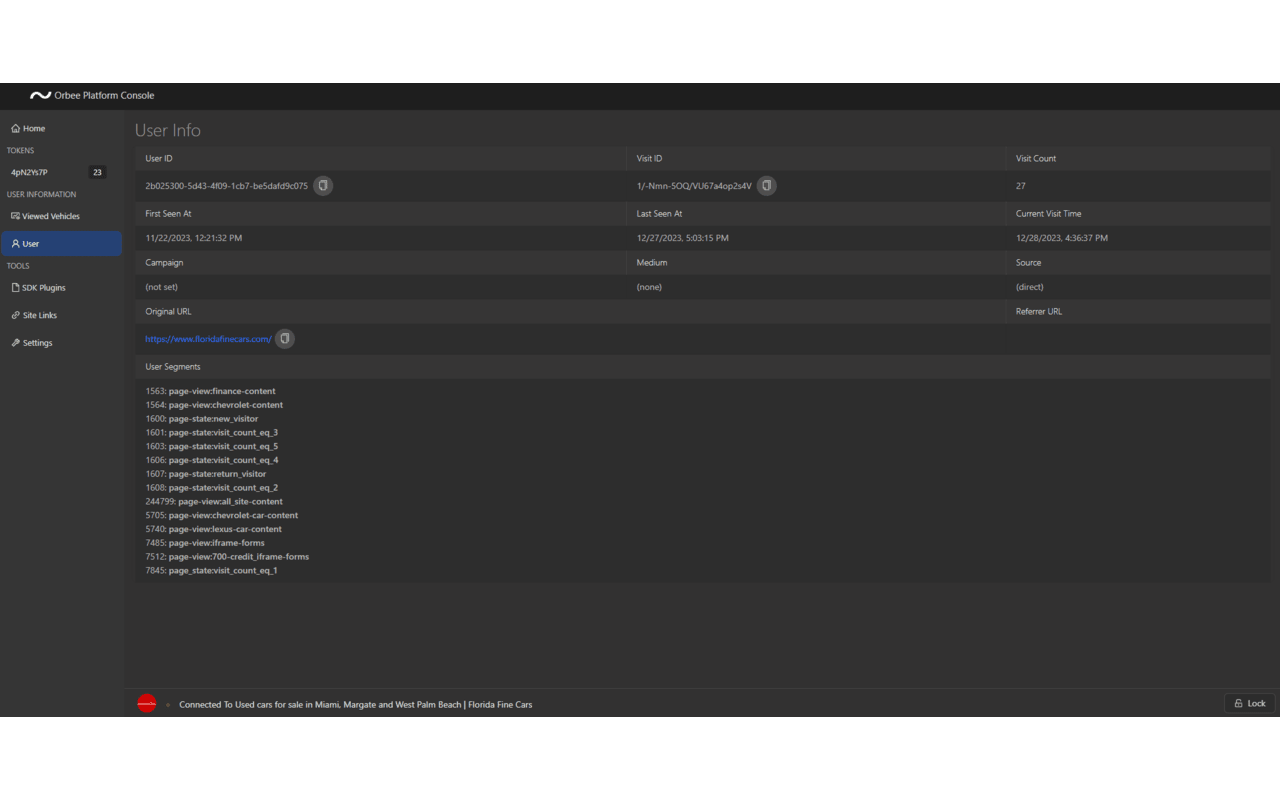Screen dimensions: 1280x800
Task: Copy the User ID with its copy icon
Action: point(322,185)
